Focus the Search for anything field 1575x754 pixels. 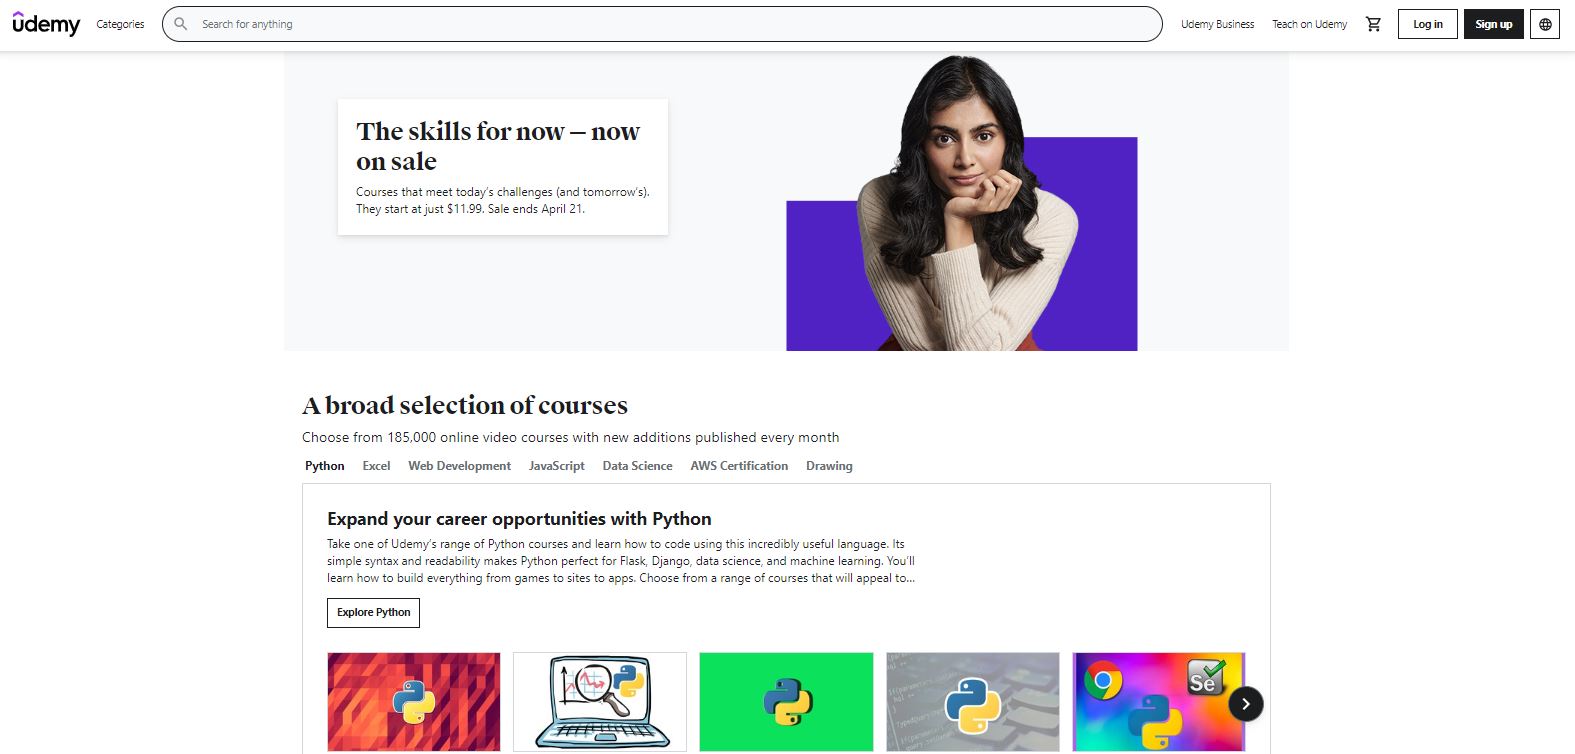coord(662,24)
